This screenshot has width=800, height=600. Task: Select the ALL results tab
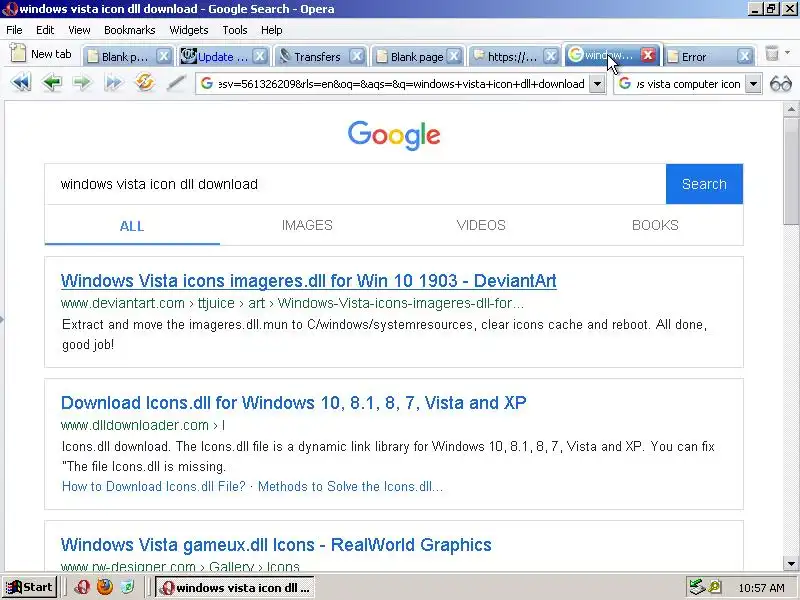(132, 226)
